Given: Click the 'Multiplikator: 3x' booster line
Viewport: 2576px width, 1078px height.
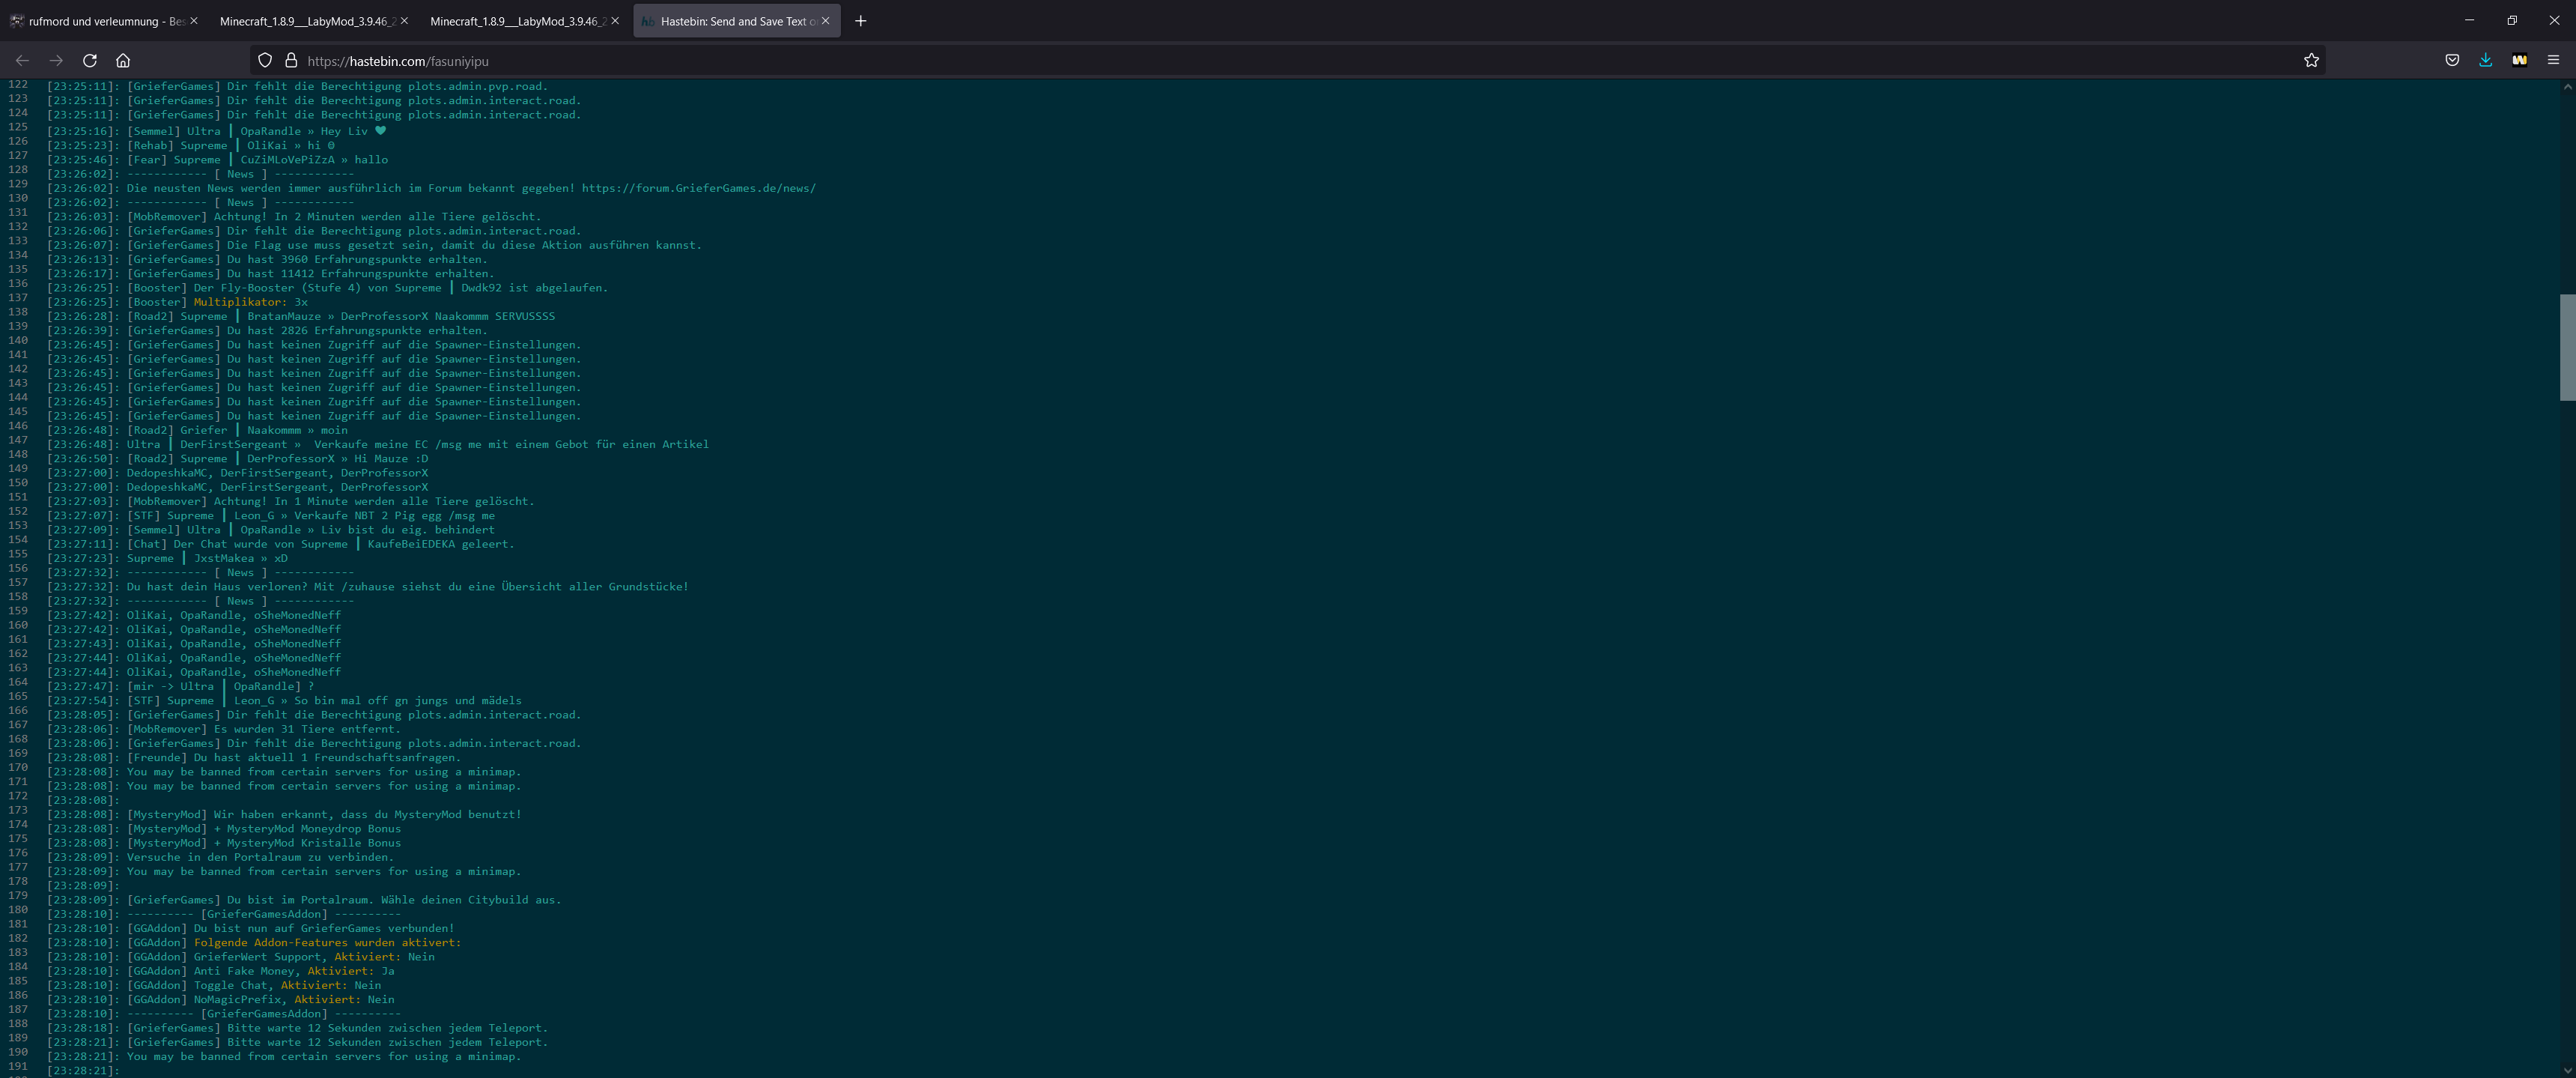Looking at the screenshot, I should [x=177, y=302].
